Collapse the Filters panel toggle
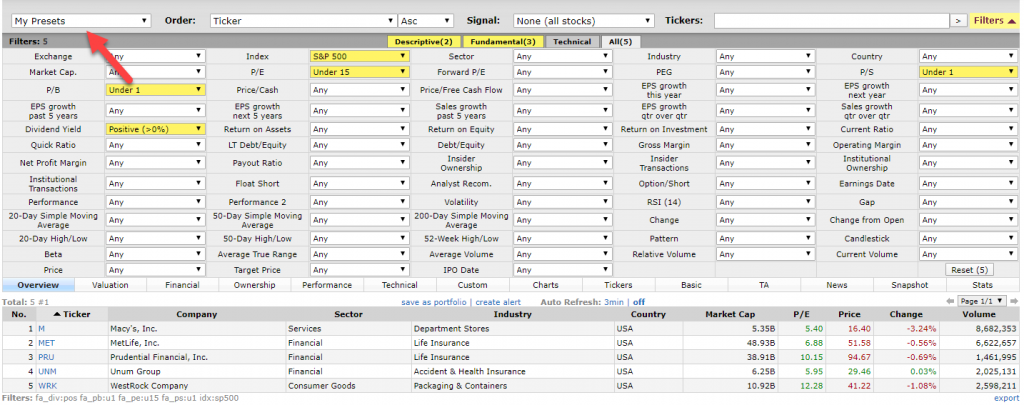The image size is (1024, 405). click(x=995, y=21)
